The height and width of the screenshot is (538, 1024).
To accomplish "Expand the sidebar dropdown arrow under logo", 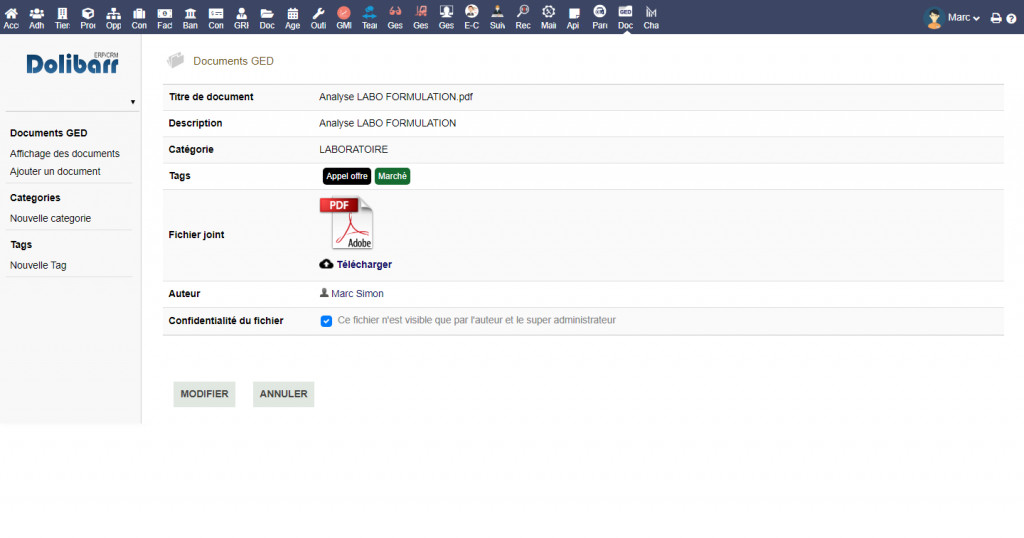I will coord(133,102).
